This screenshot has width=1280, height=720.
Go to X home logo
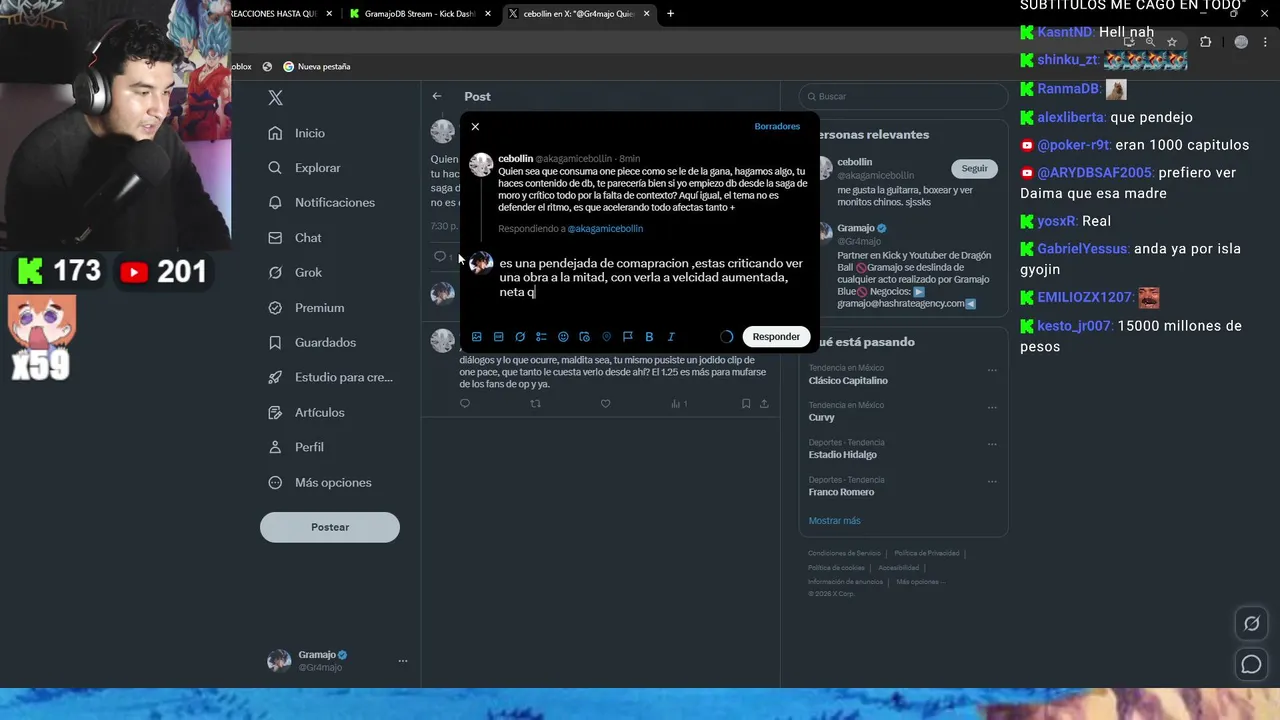[276, 97]
